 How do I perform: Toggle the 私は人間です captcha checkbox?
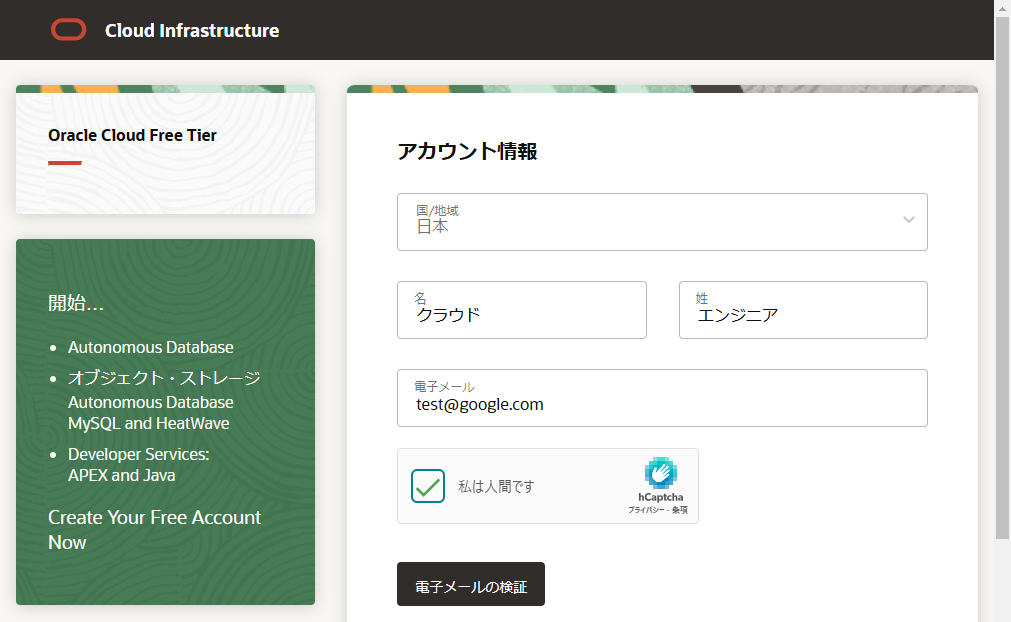pos(427,486)
